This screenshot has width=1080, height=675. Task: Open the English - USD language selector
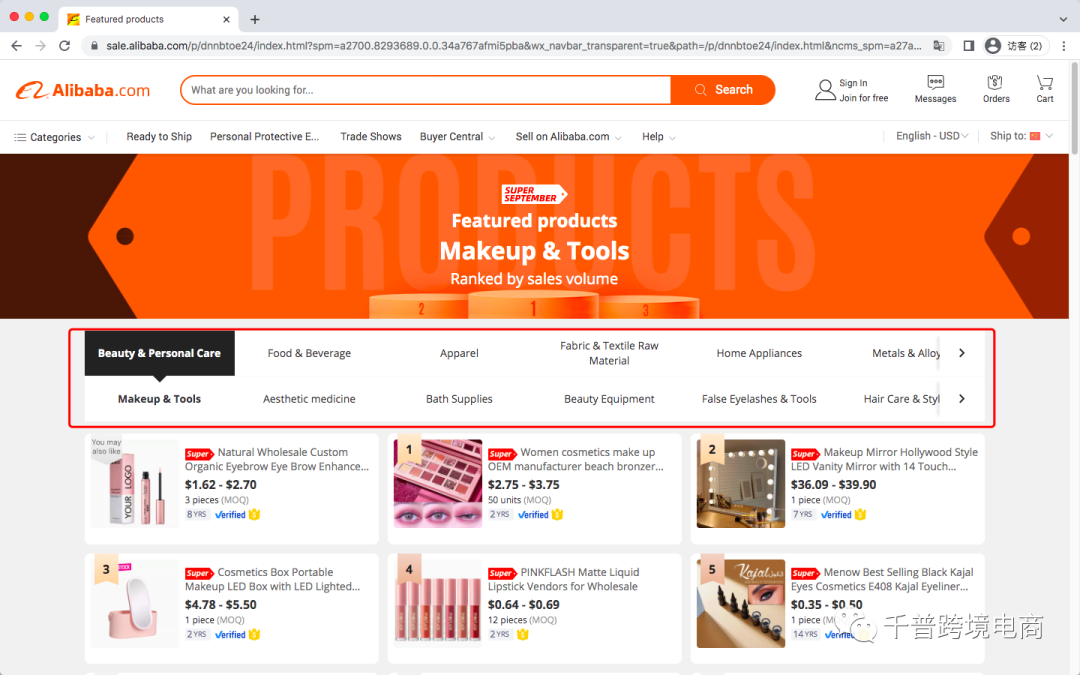click(x=932, y=136)
